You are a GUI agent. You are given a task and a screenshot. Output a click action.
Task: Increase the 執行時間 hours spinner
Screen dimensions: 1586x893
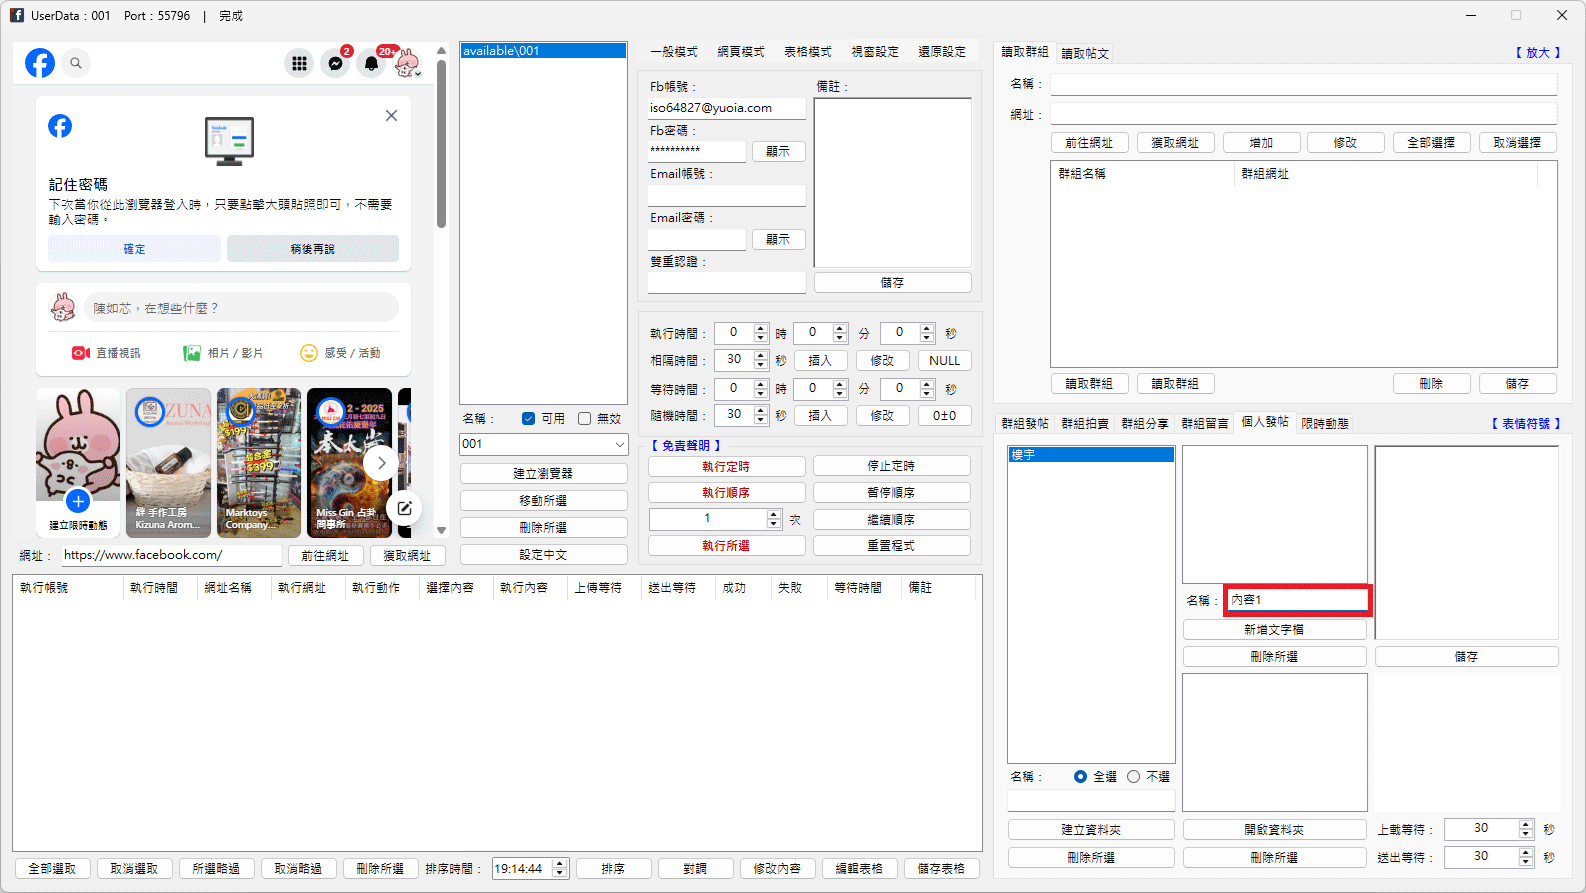tap(761, 328)
